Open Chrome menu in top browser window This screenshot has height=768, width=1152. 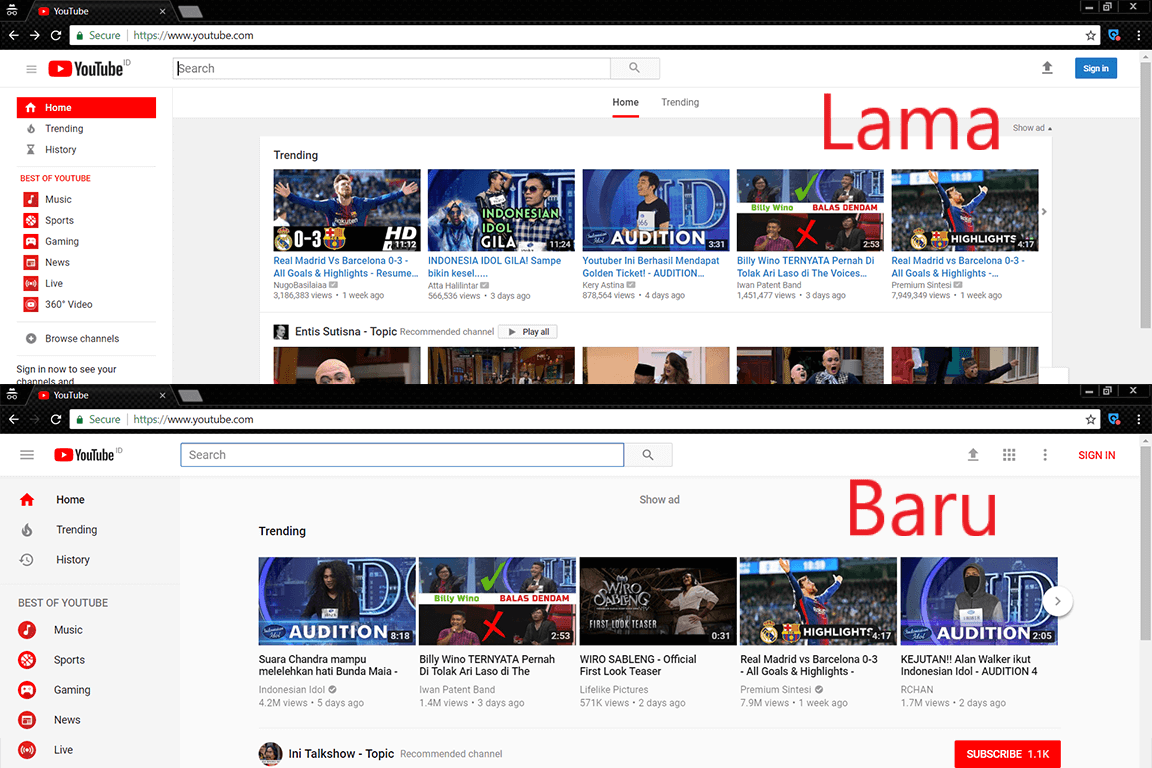[1139, 35]
